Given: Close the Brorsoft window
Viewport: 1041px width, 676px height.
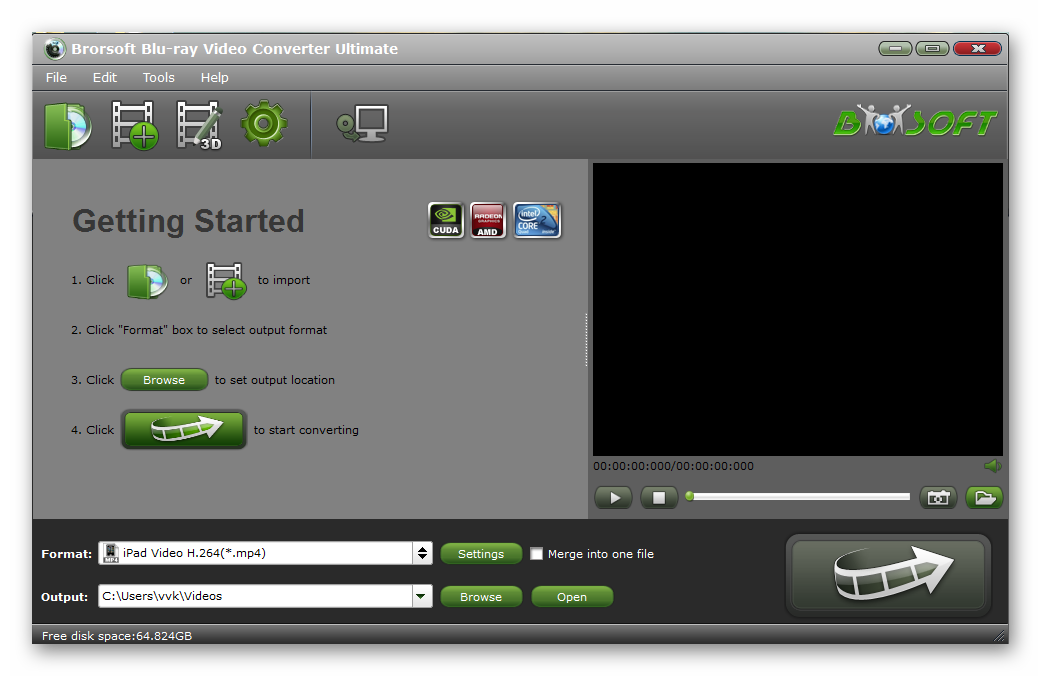Looking at the screenshot, I should coord(977,48).
